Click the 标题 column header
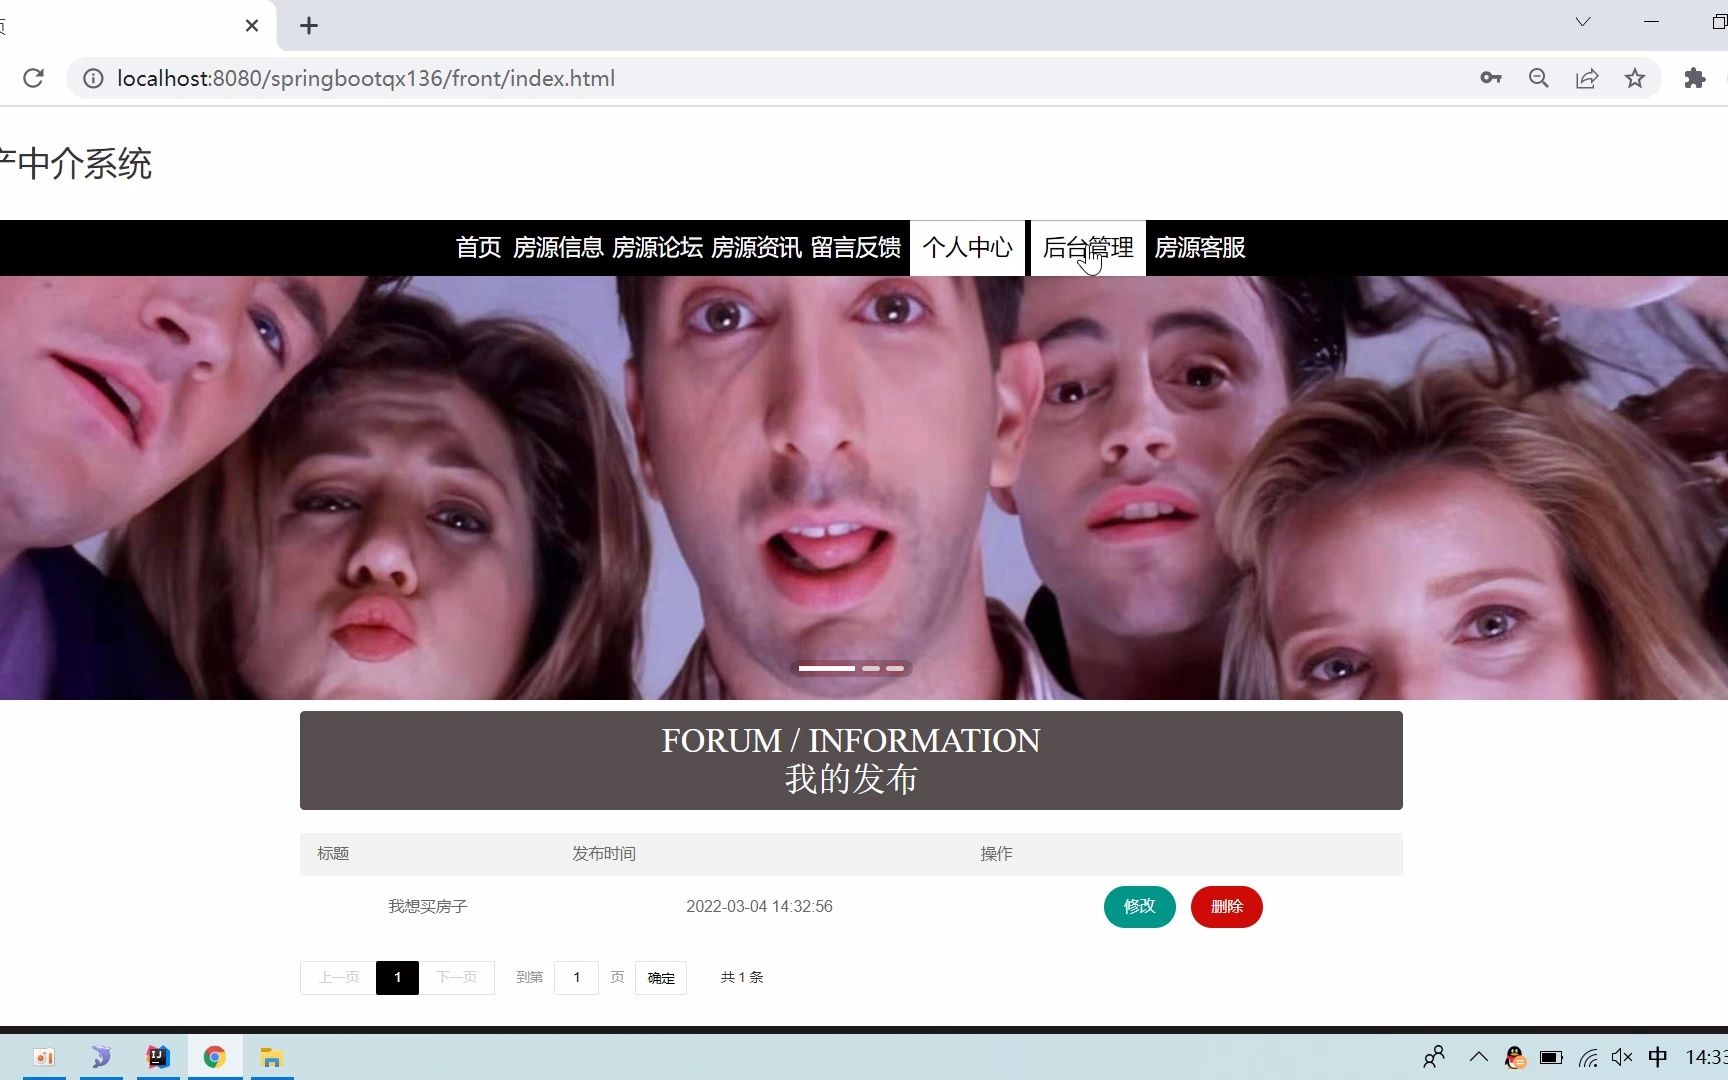This screenshot has height=1080, width=1728. click(333, 853)
